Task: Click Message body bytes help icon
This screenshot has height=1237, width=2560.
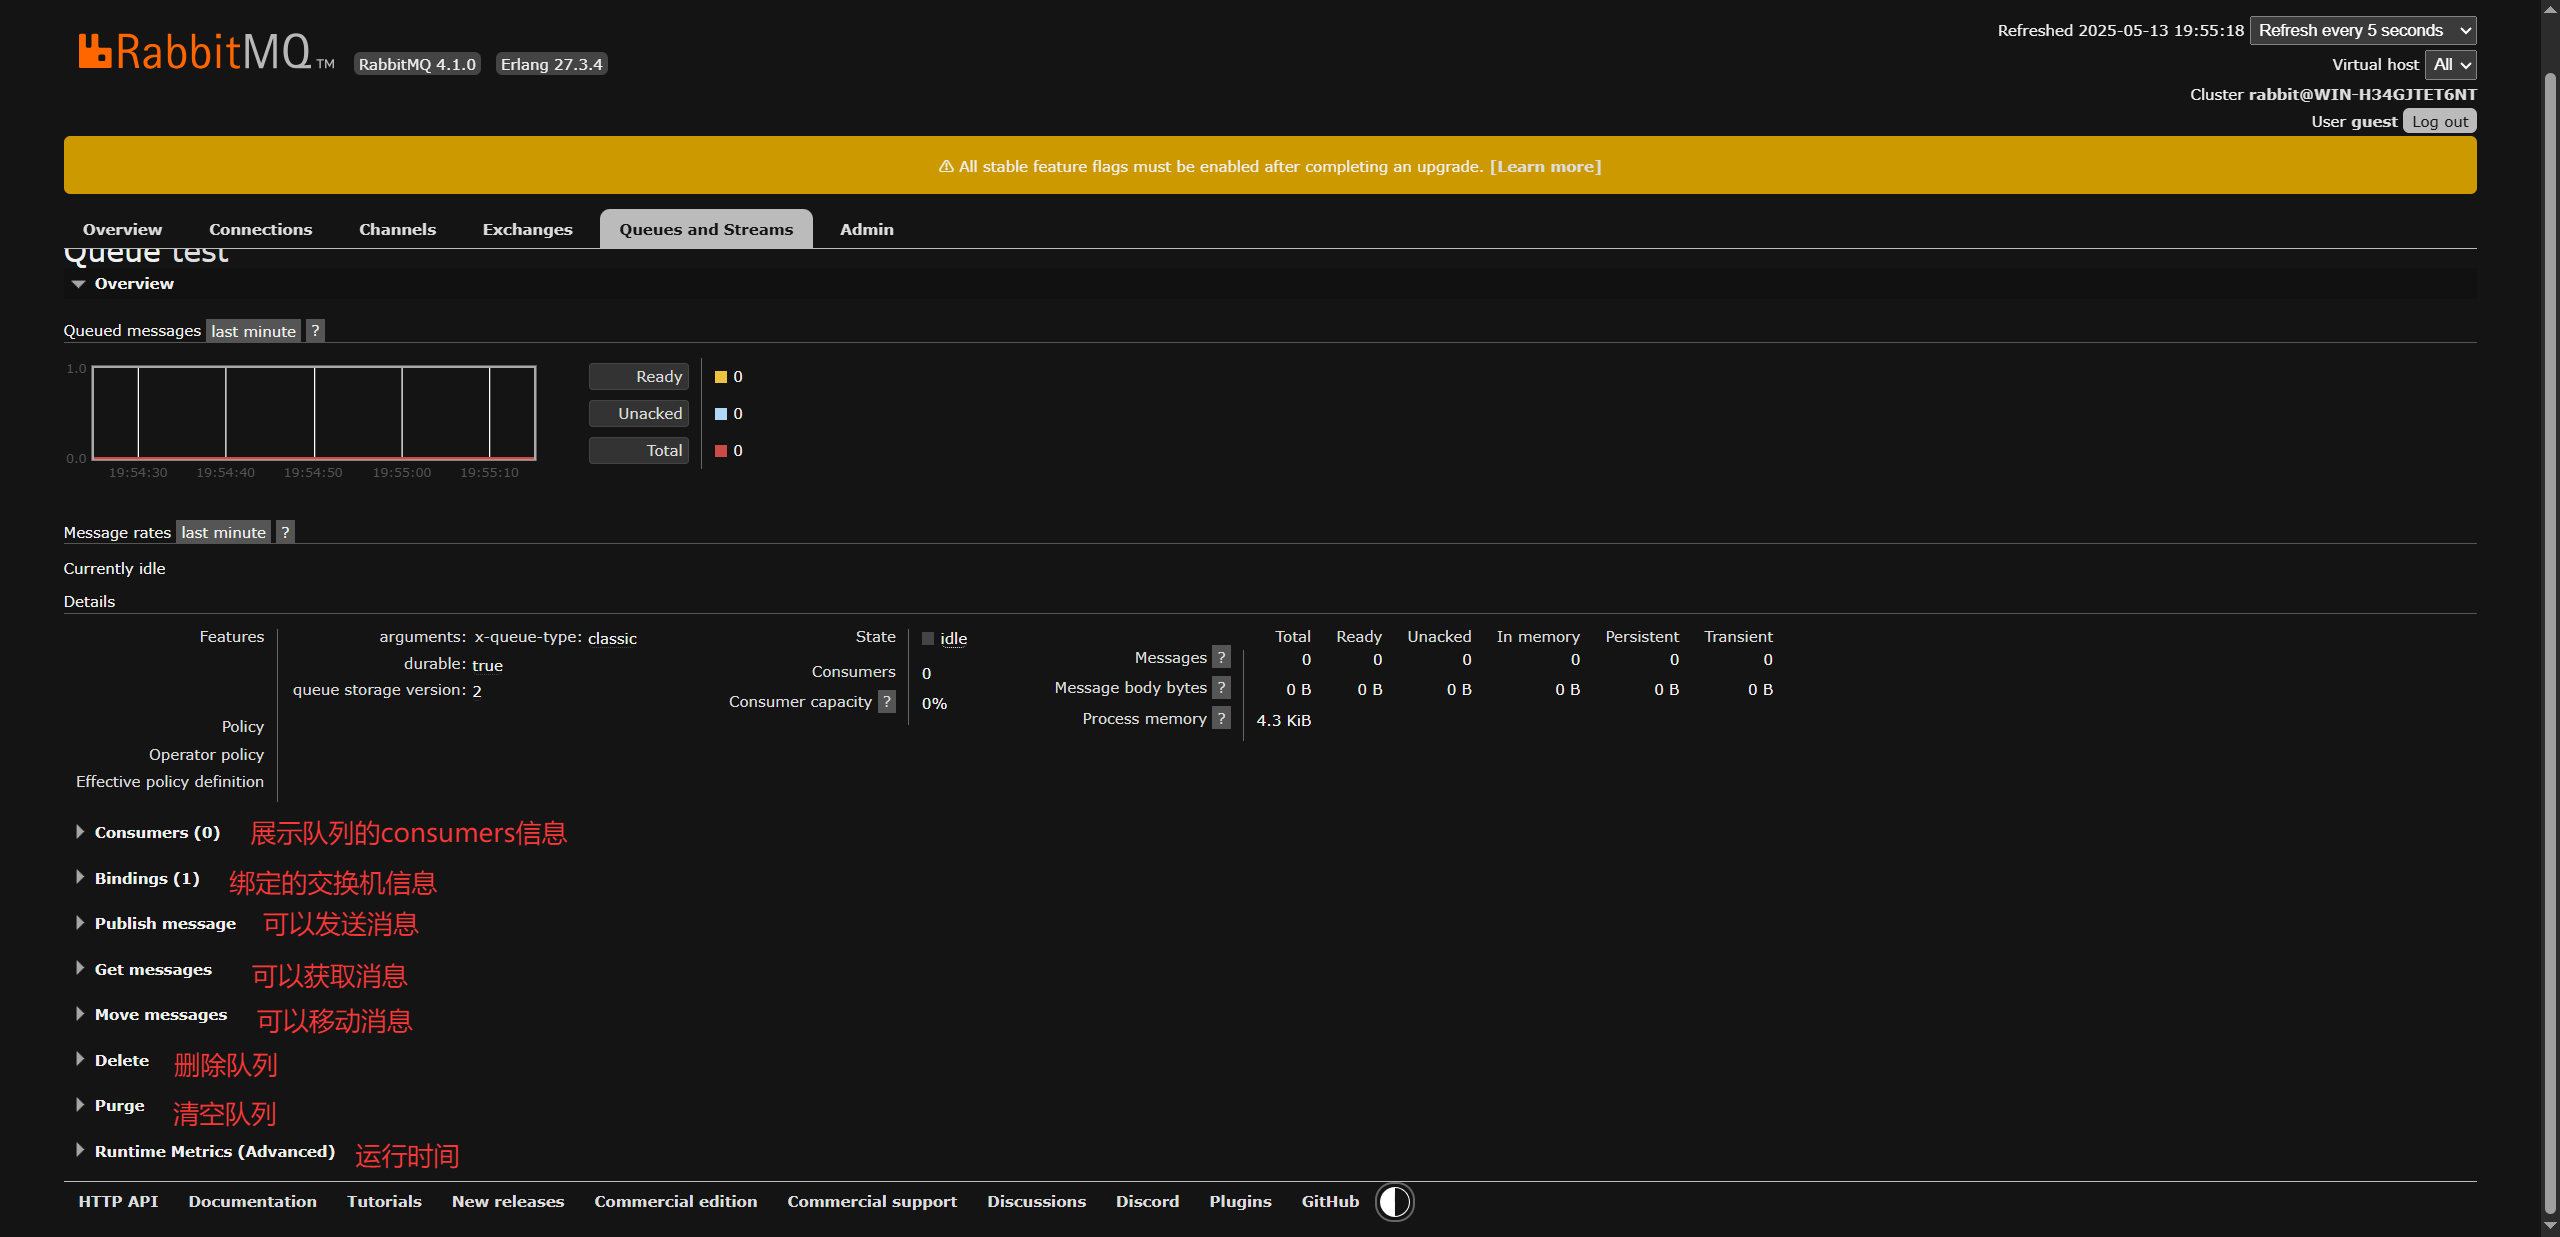Action: [x=1221, y=688]
